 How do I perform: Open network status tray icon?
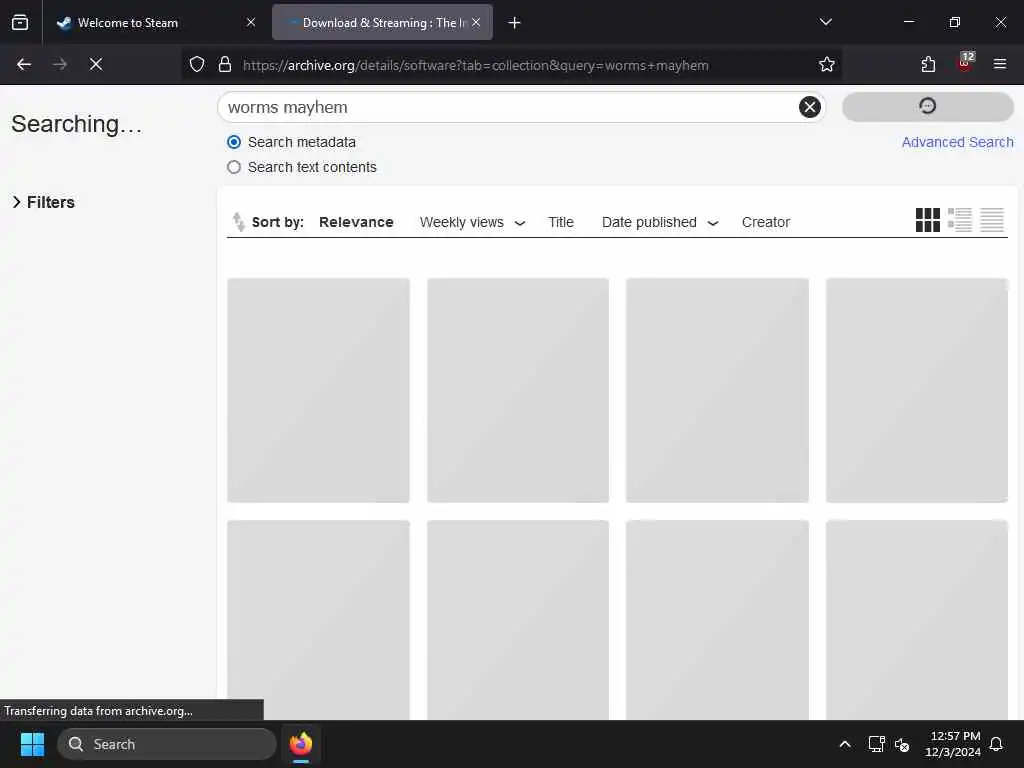point(876,744)
